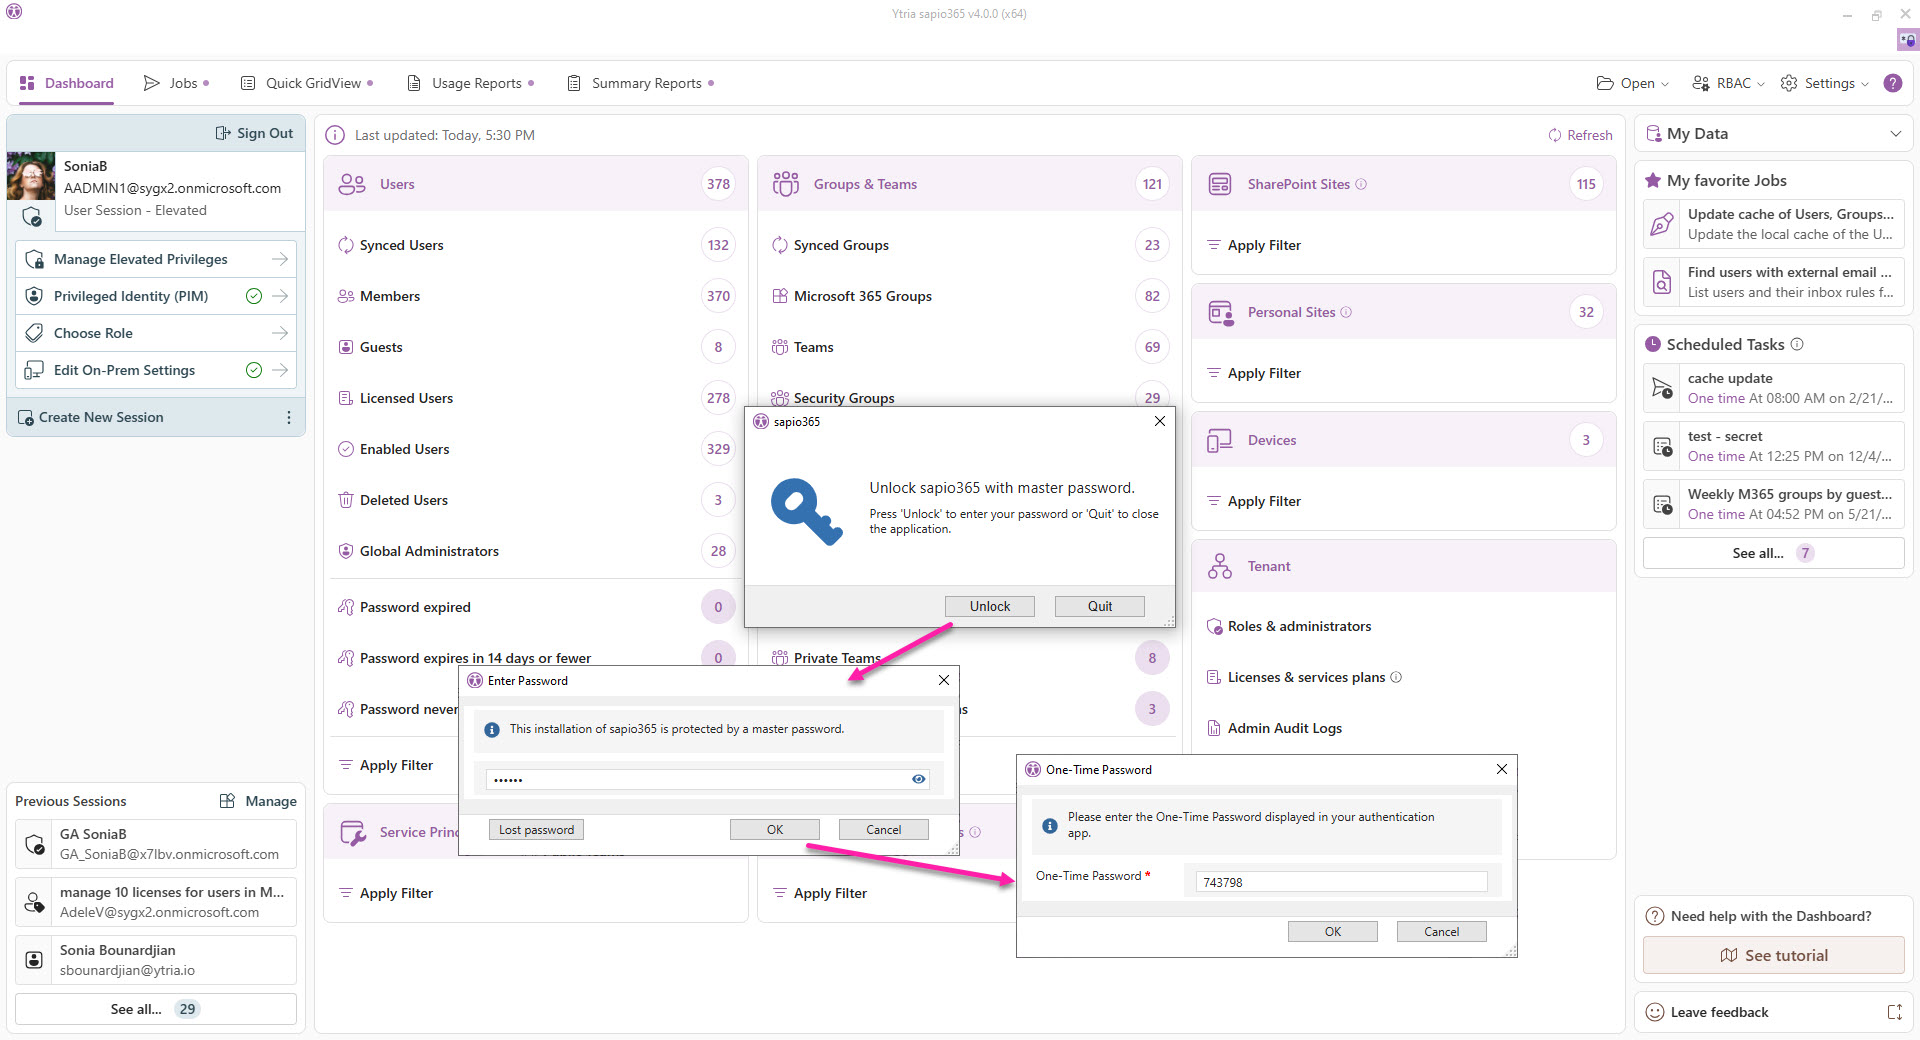Collapse the My Data panel chevron
The height and width of the screenshot is (1040, 1920).
point(1895,134)
